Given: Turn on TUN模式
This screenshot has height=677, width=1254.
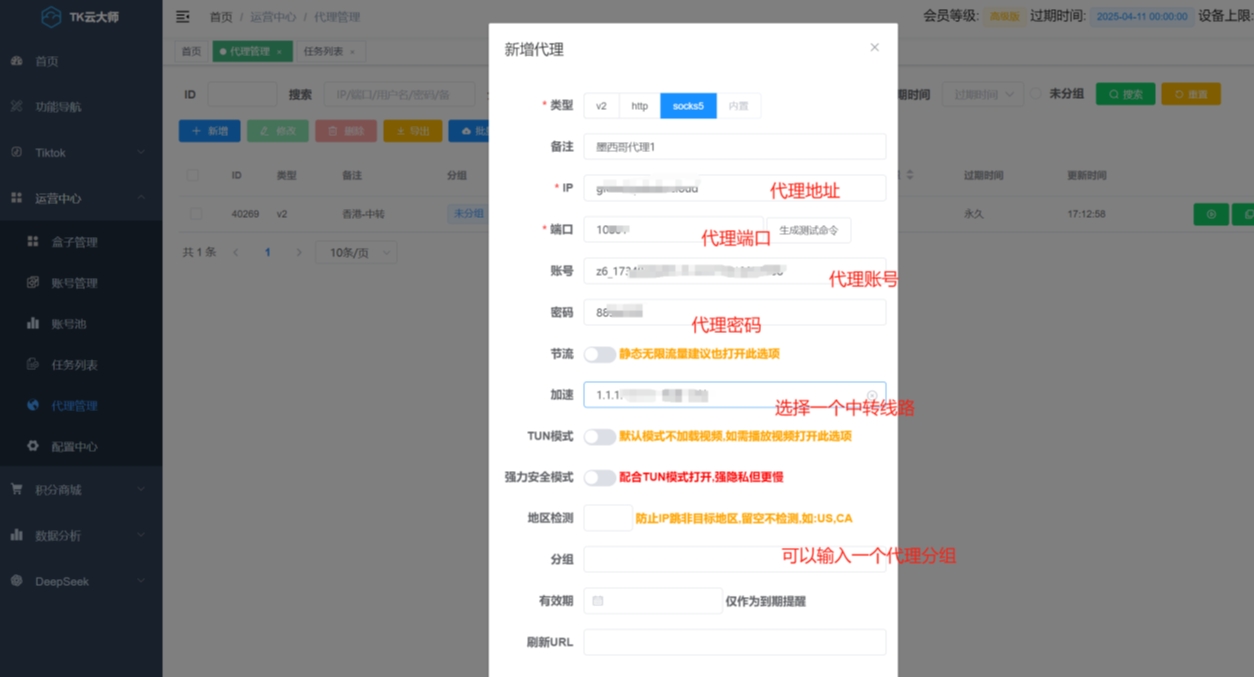Looking at the screenshot, I should point(600,436).
